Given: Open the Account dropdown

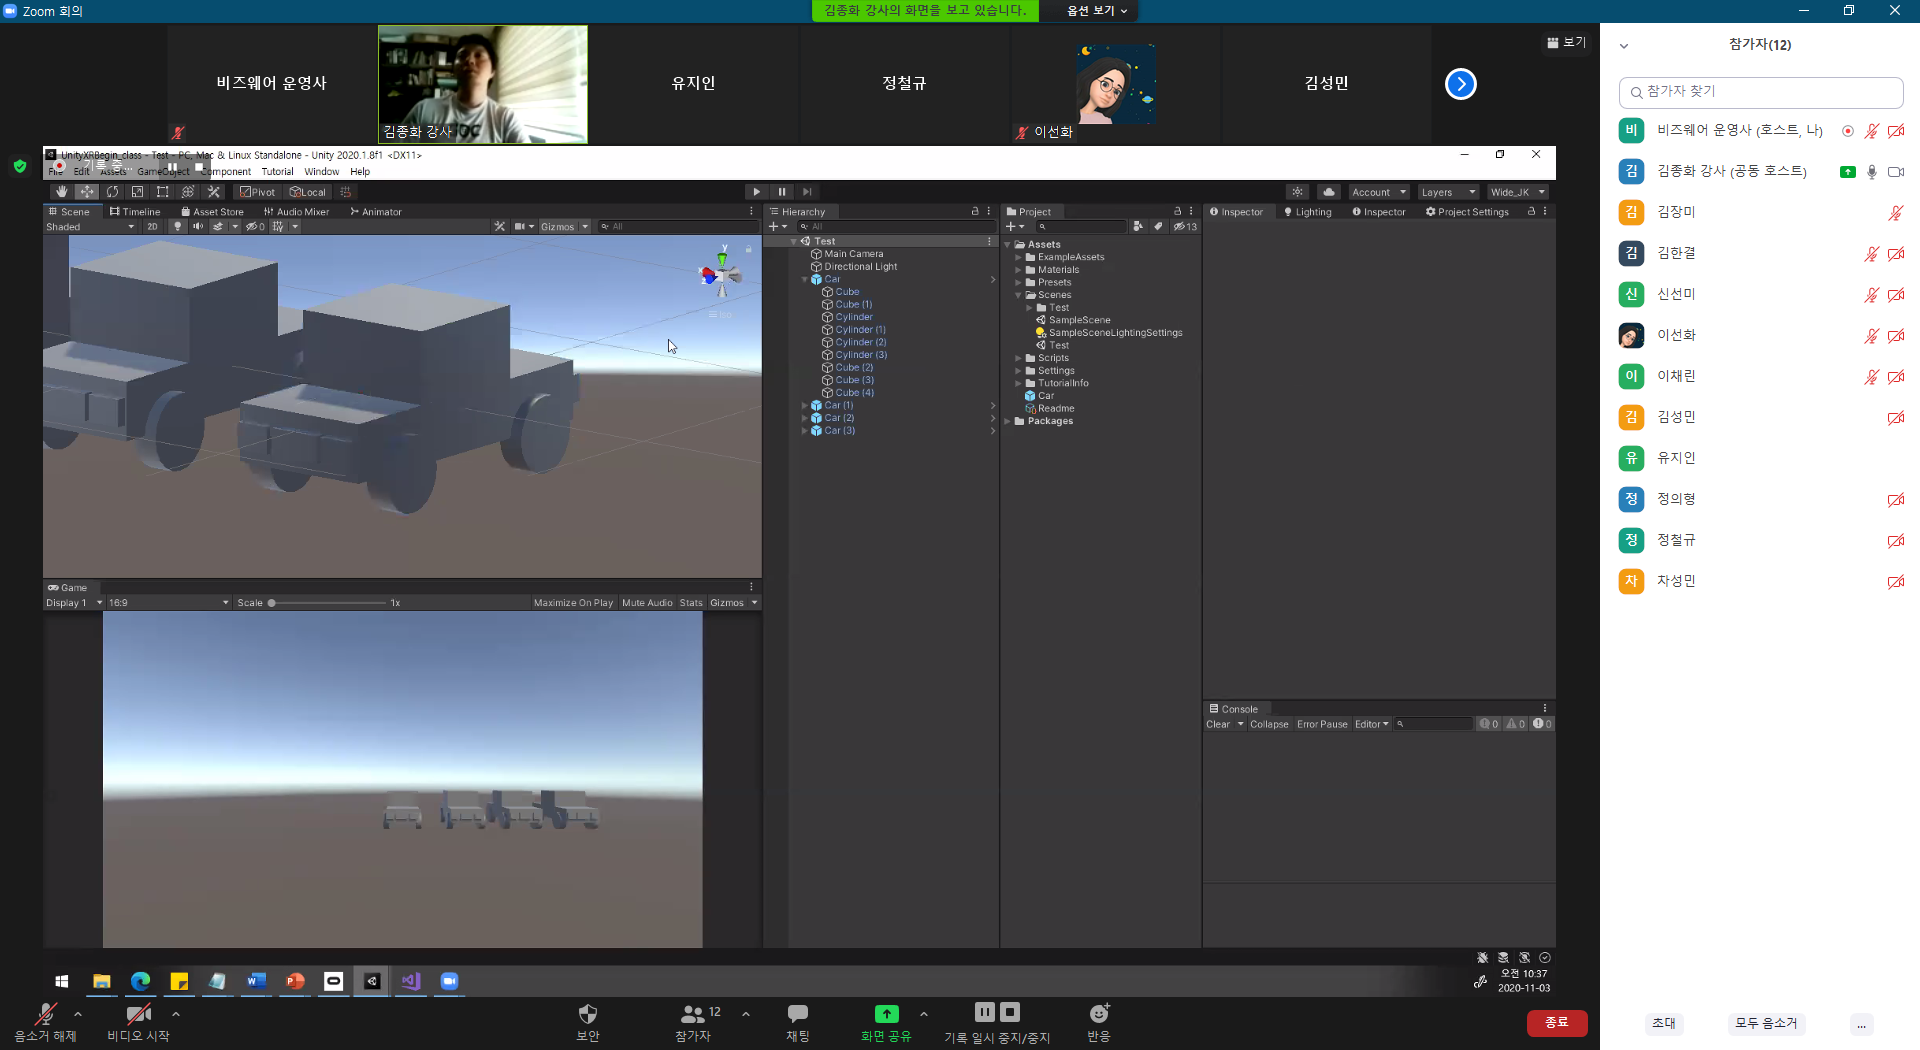Looking at the screenshot, I should click(1379, 192).
